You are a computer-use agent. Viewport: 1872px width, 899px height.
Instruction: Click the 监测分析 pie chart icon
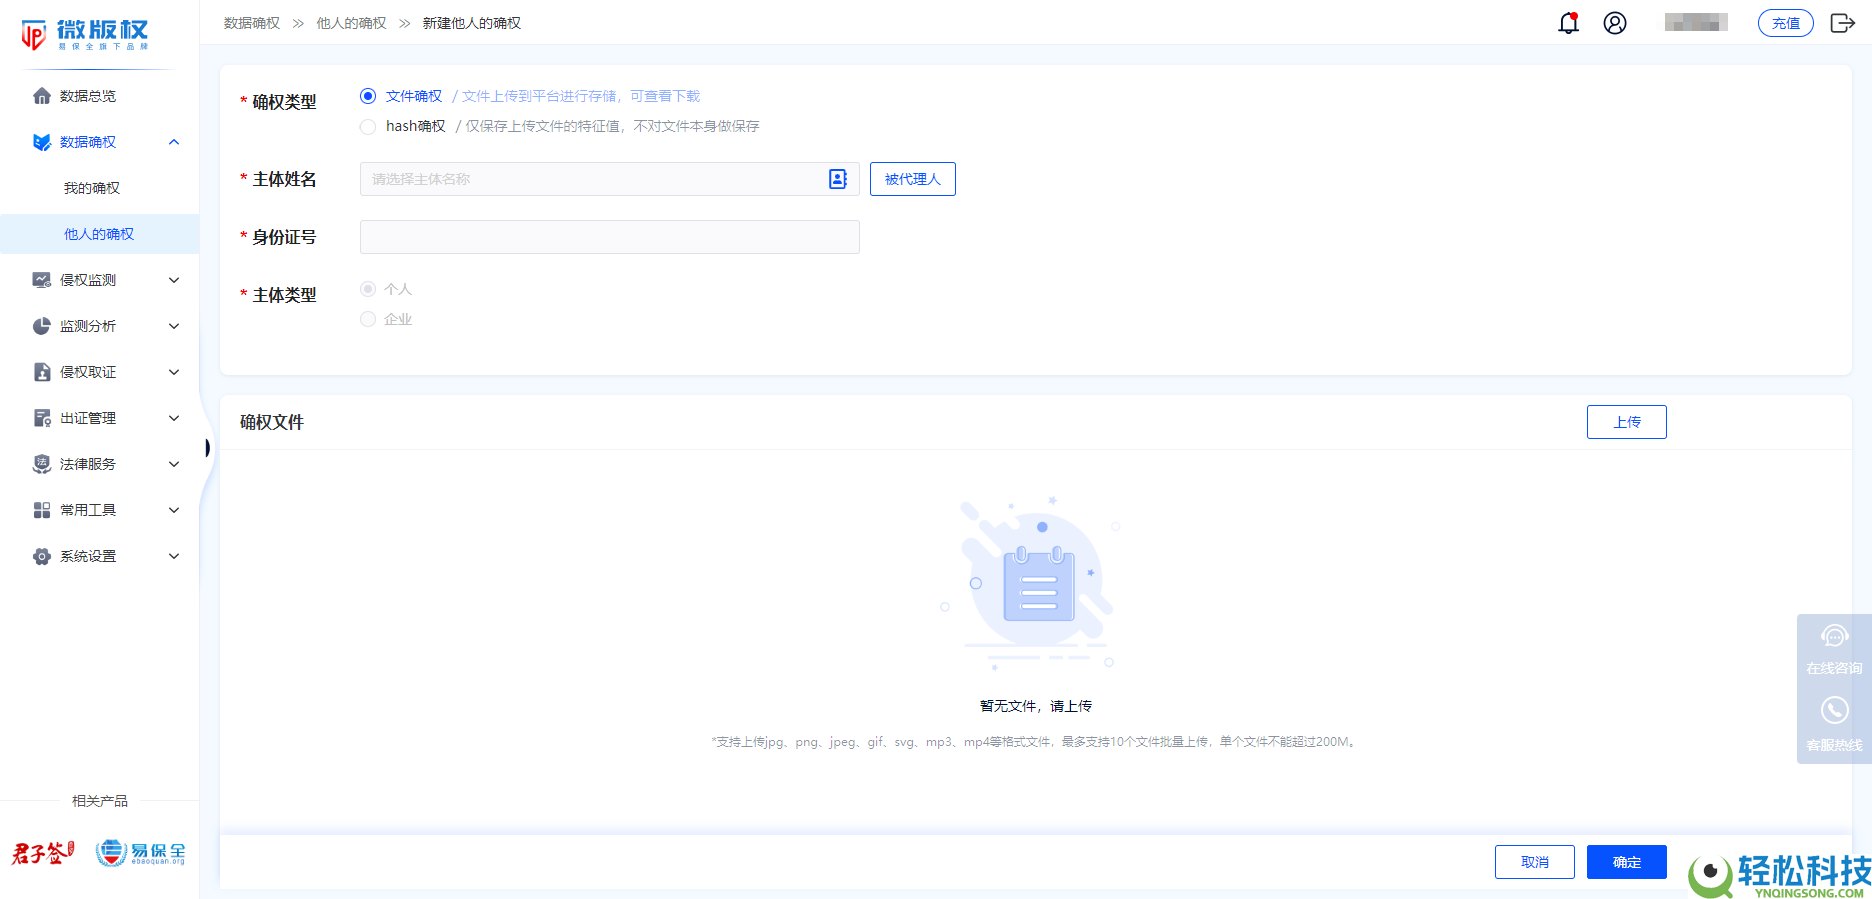(42, 326)
